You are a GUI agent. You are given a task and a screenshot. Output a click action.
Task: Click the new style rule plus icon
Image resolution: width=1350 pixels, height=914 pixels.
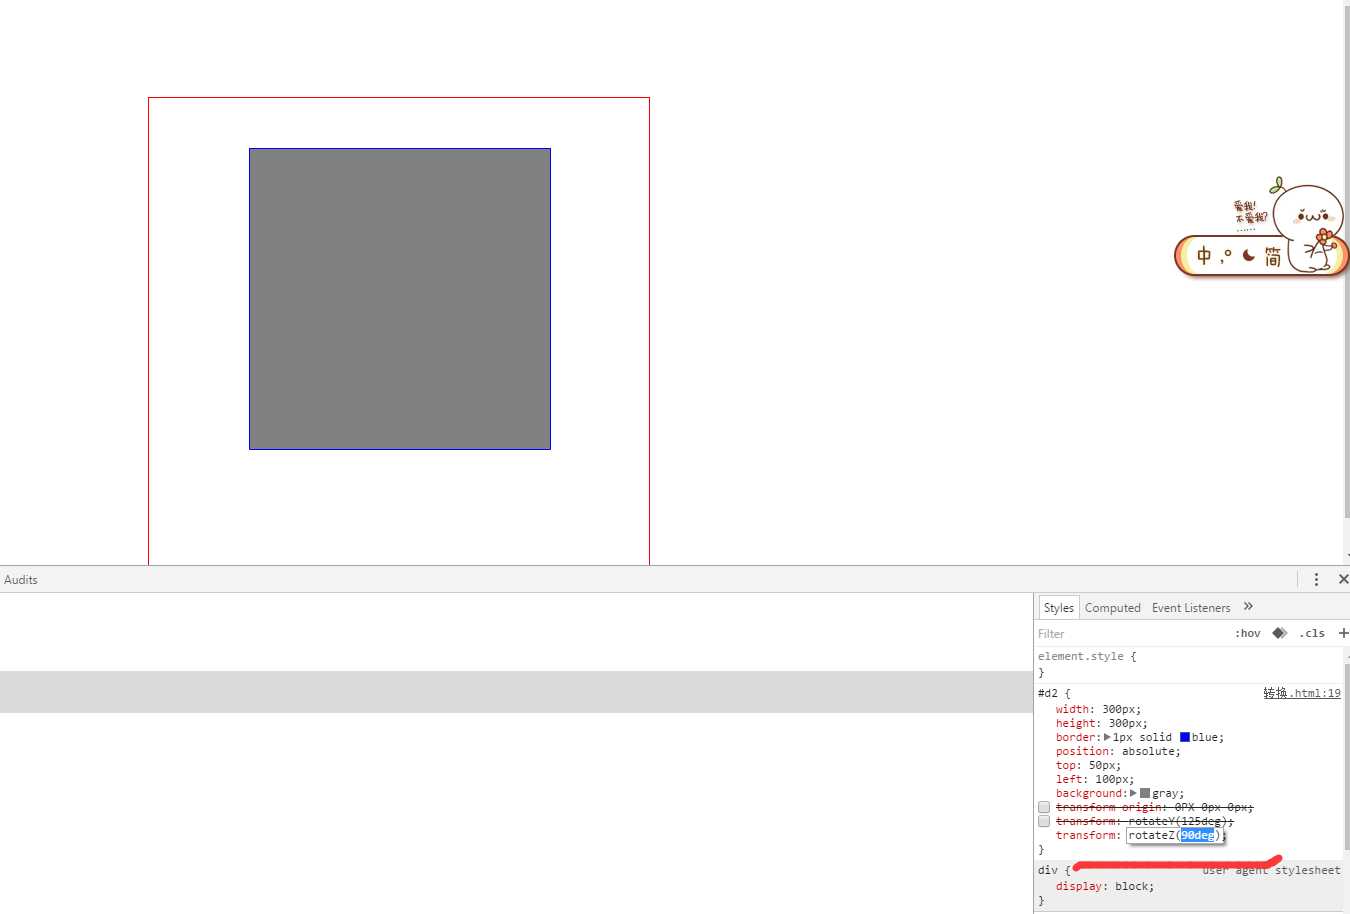click(1343, 633)
